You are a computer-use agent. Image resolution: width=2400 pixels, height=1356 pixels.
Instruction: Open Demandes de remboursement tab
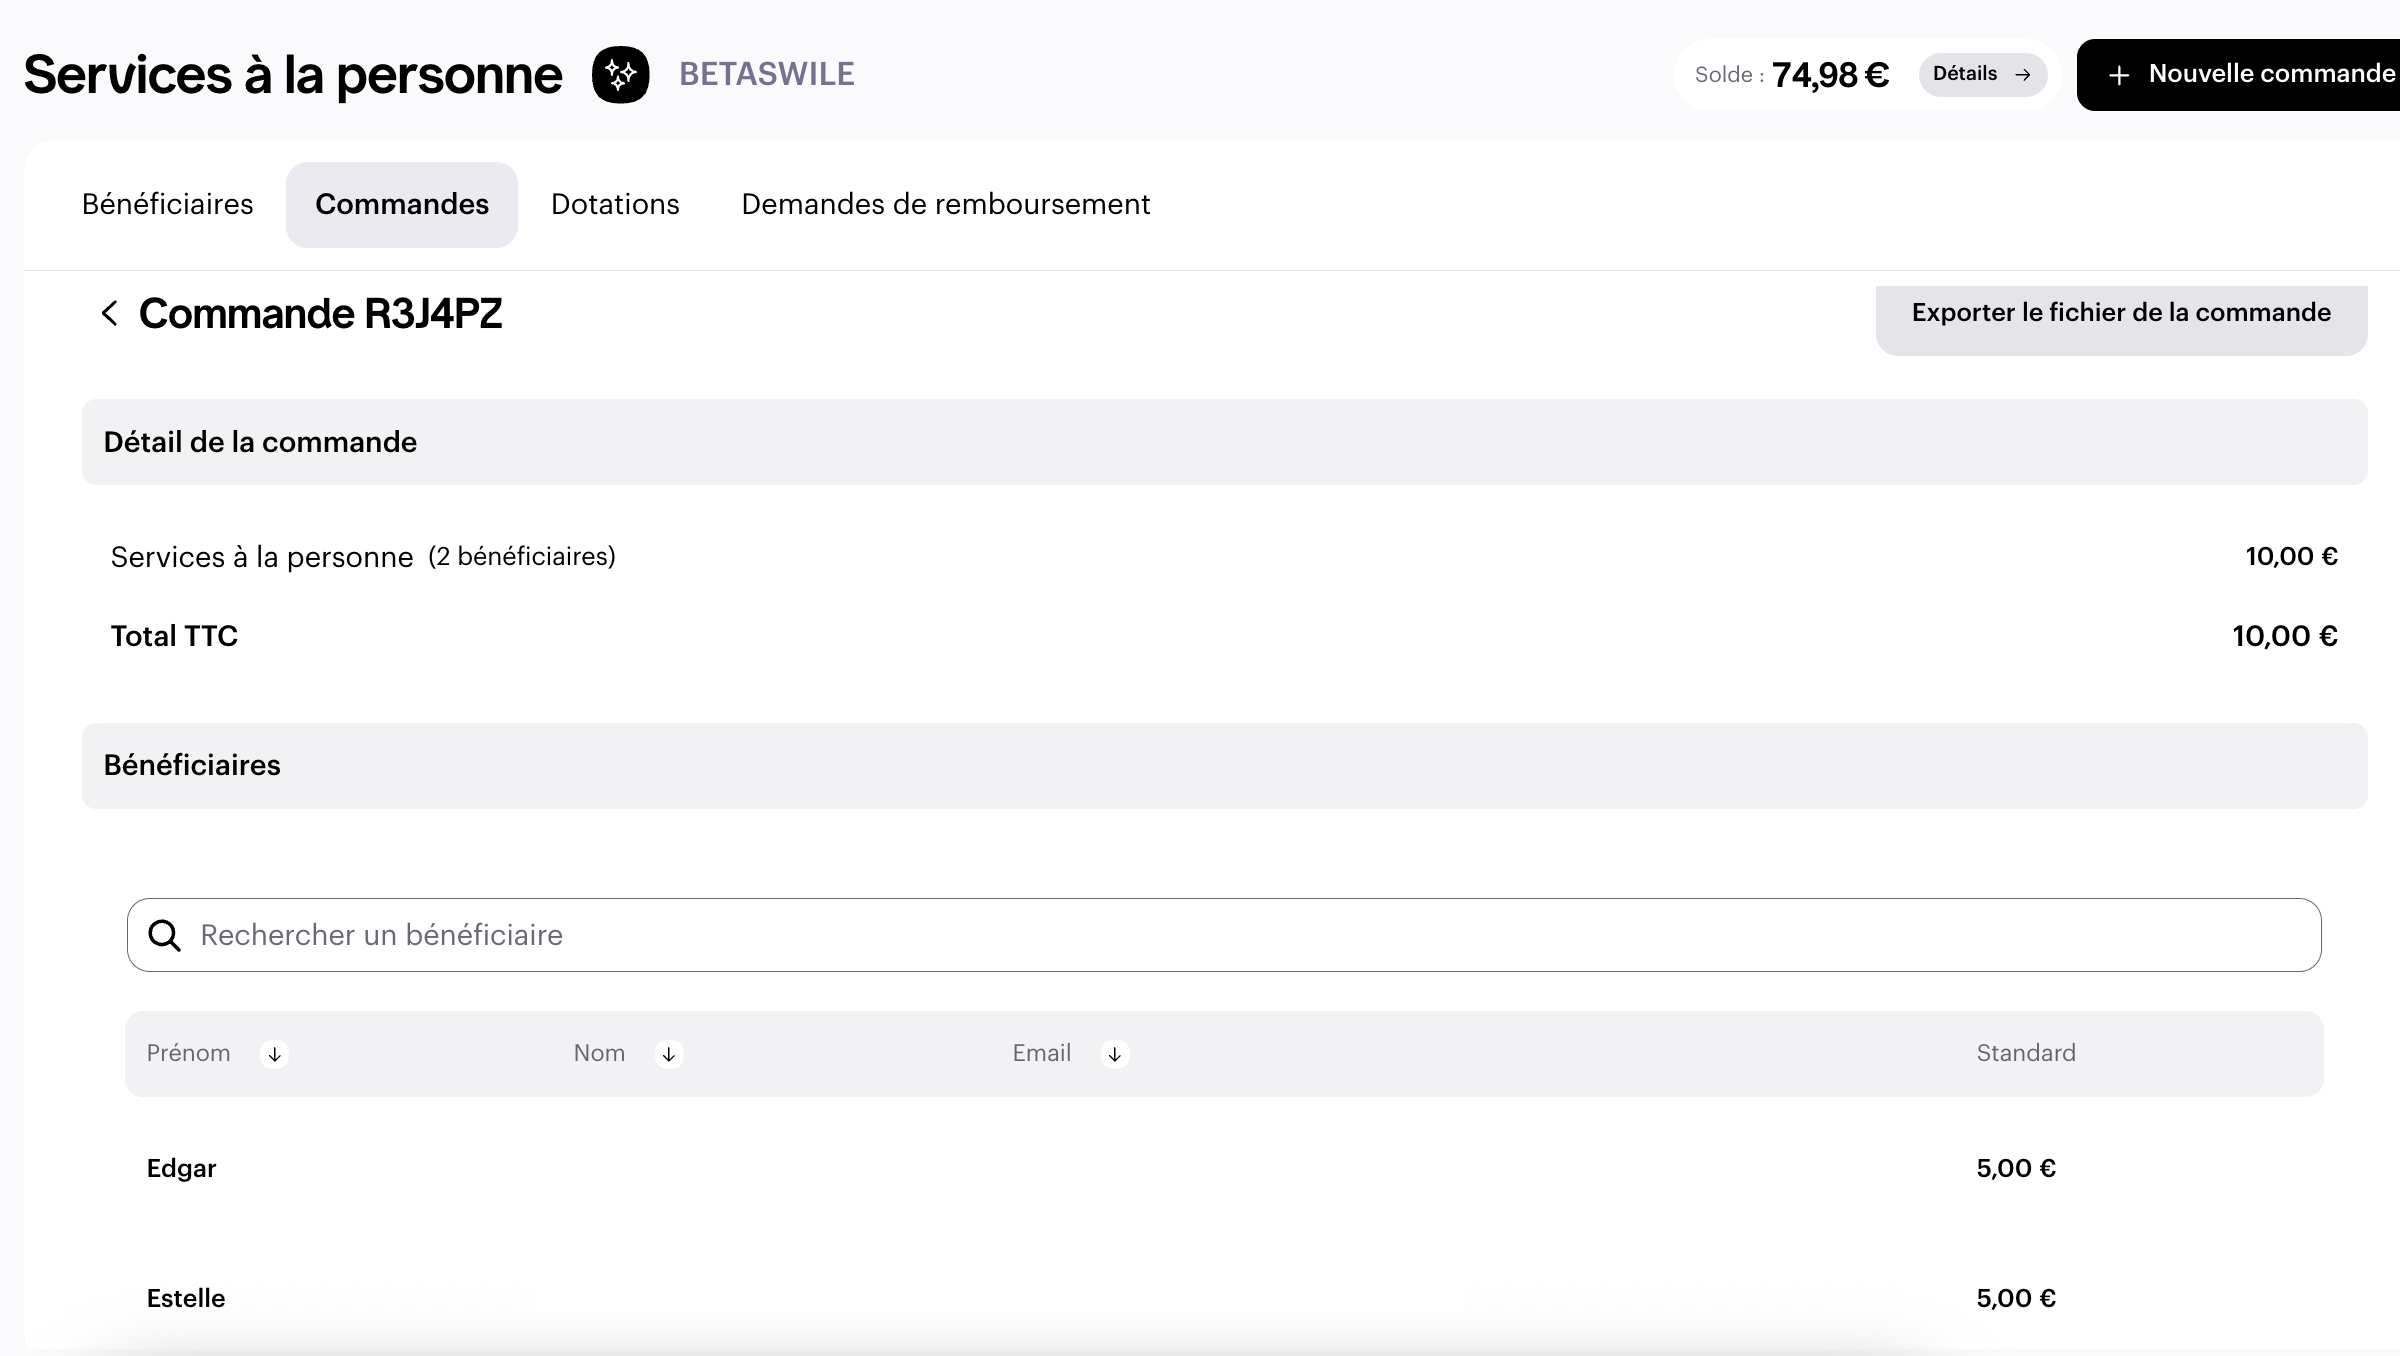coord(945,204)
